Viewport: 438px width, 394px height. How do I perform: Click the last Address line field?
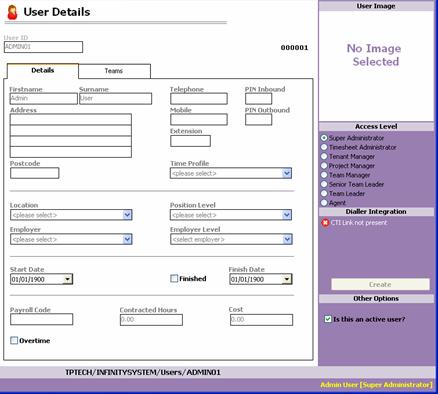71,152
